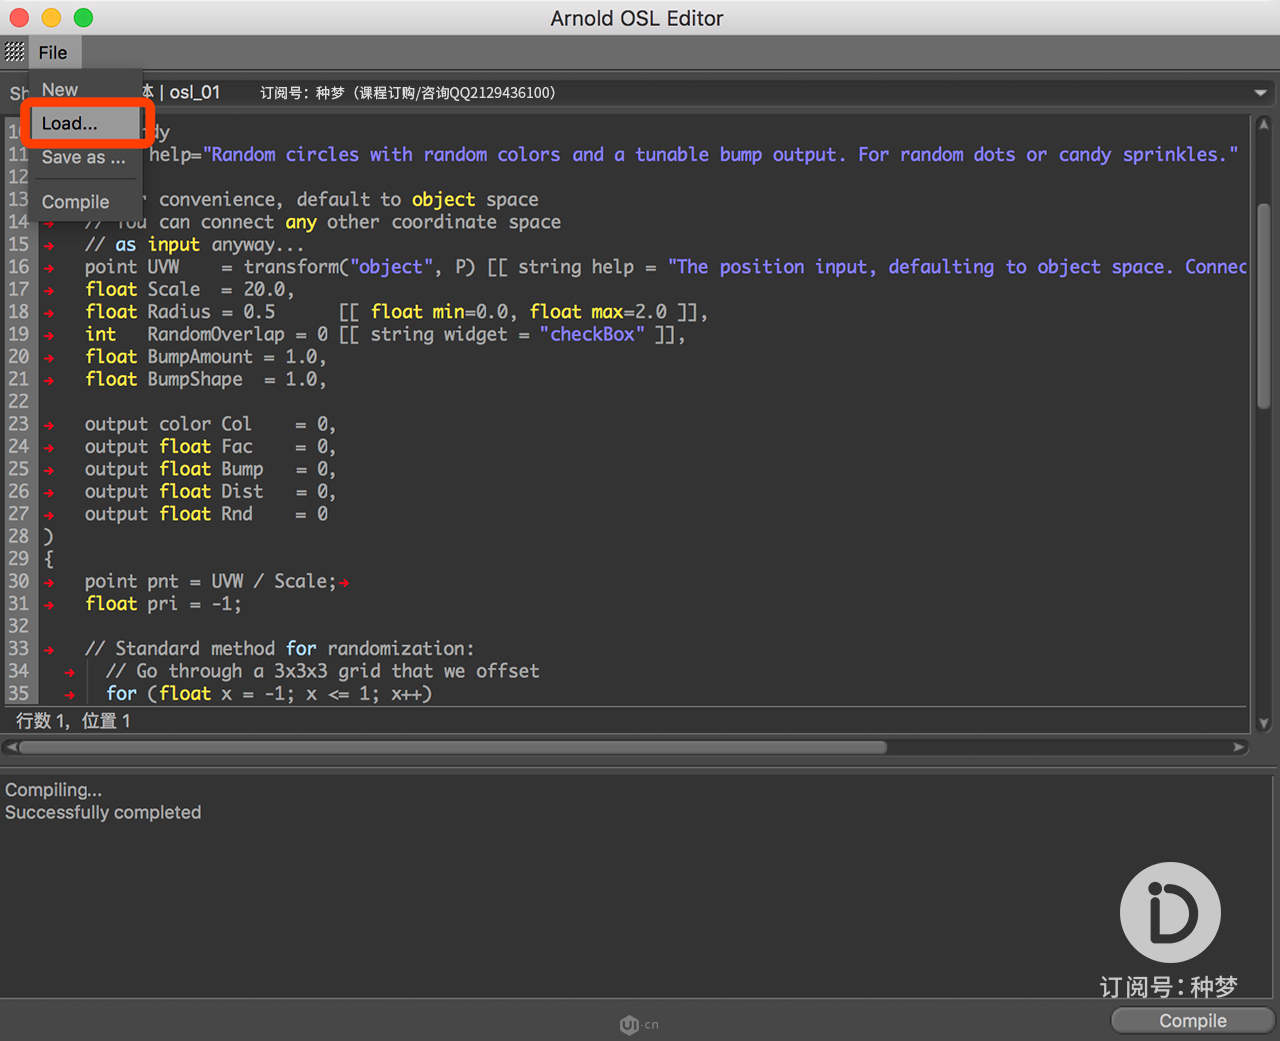Viewport: 1280px width, 1041px height.
Task: Click the horizontal scrollbar thumb
Action: click(x=452, y=747)
